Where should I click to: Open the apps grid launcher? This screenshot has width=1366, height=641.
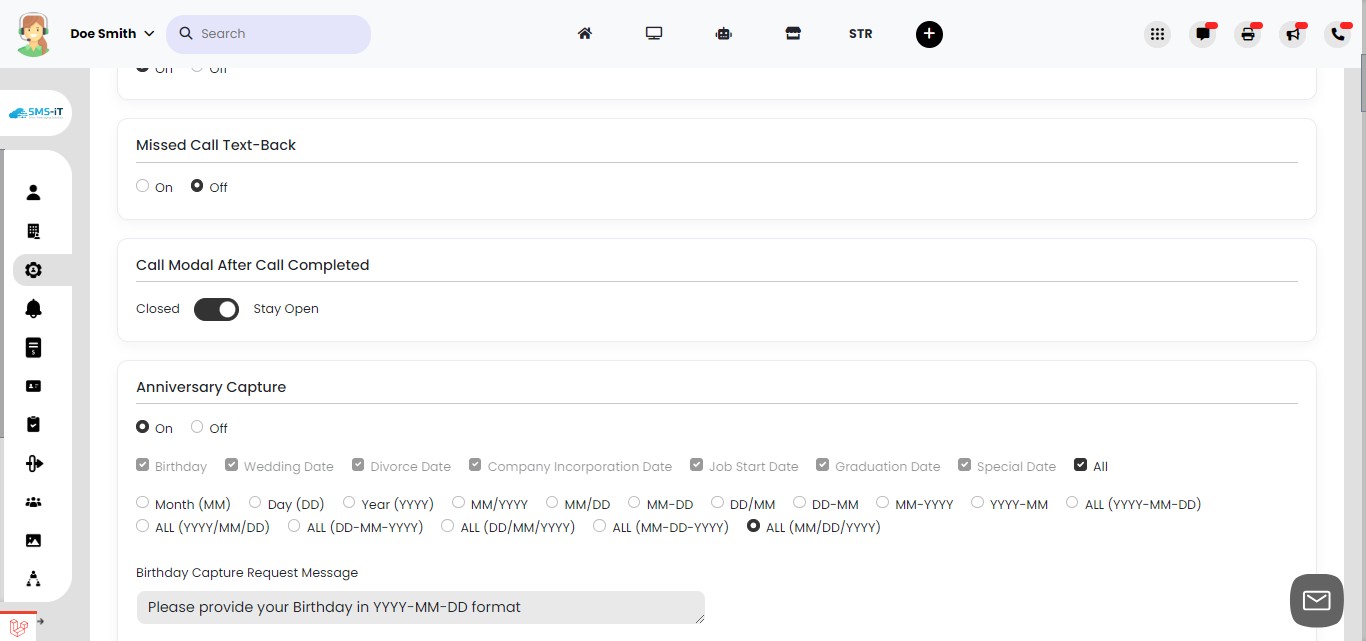click(x=1157, y=33)
